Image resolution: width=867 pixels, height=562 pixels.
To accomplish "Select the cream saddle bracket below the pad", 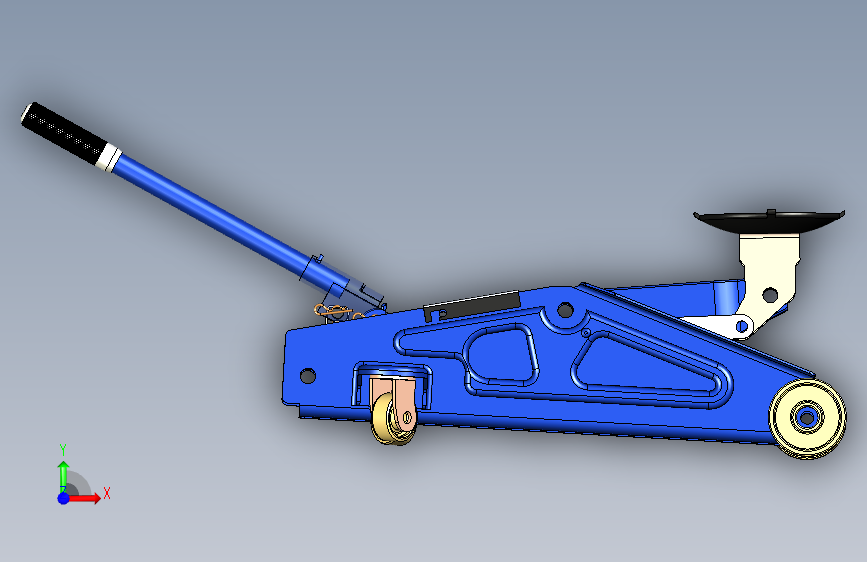I will click(769, 277).
